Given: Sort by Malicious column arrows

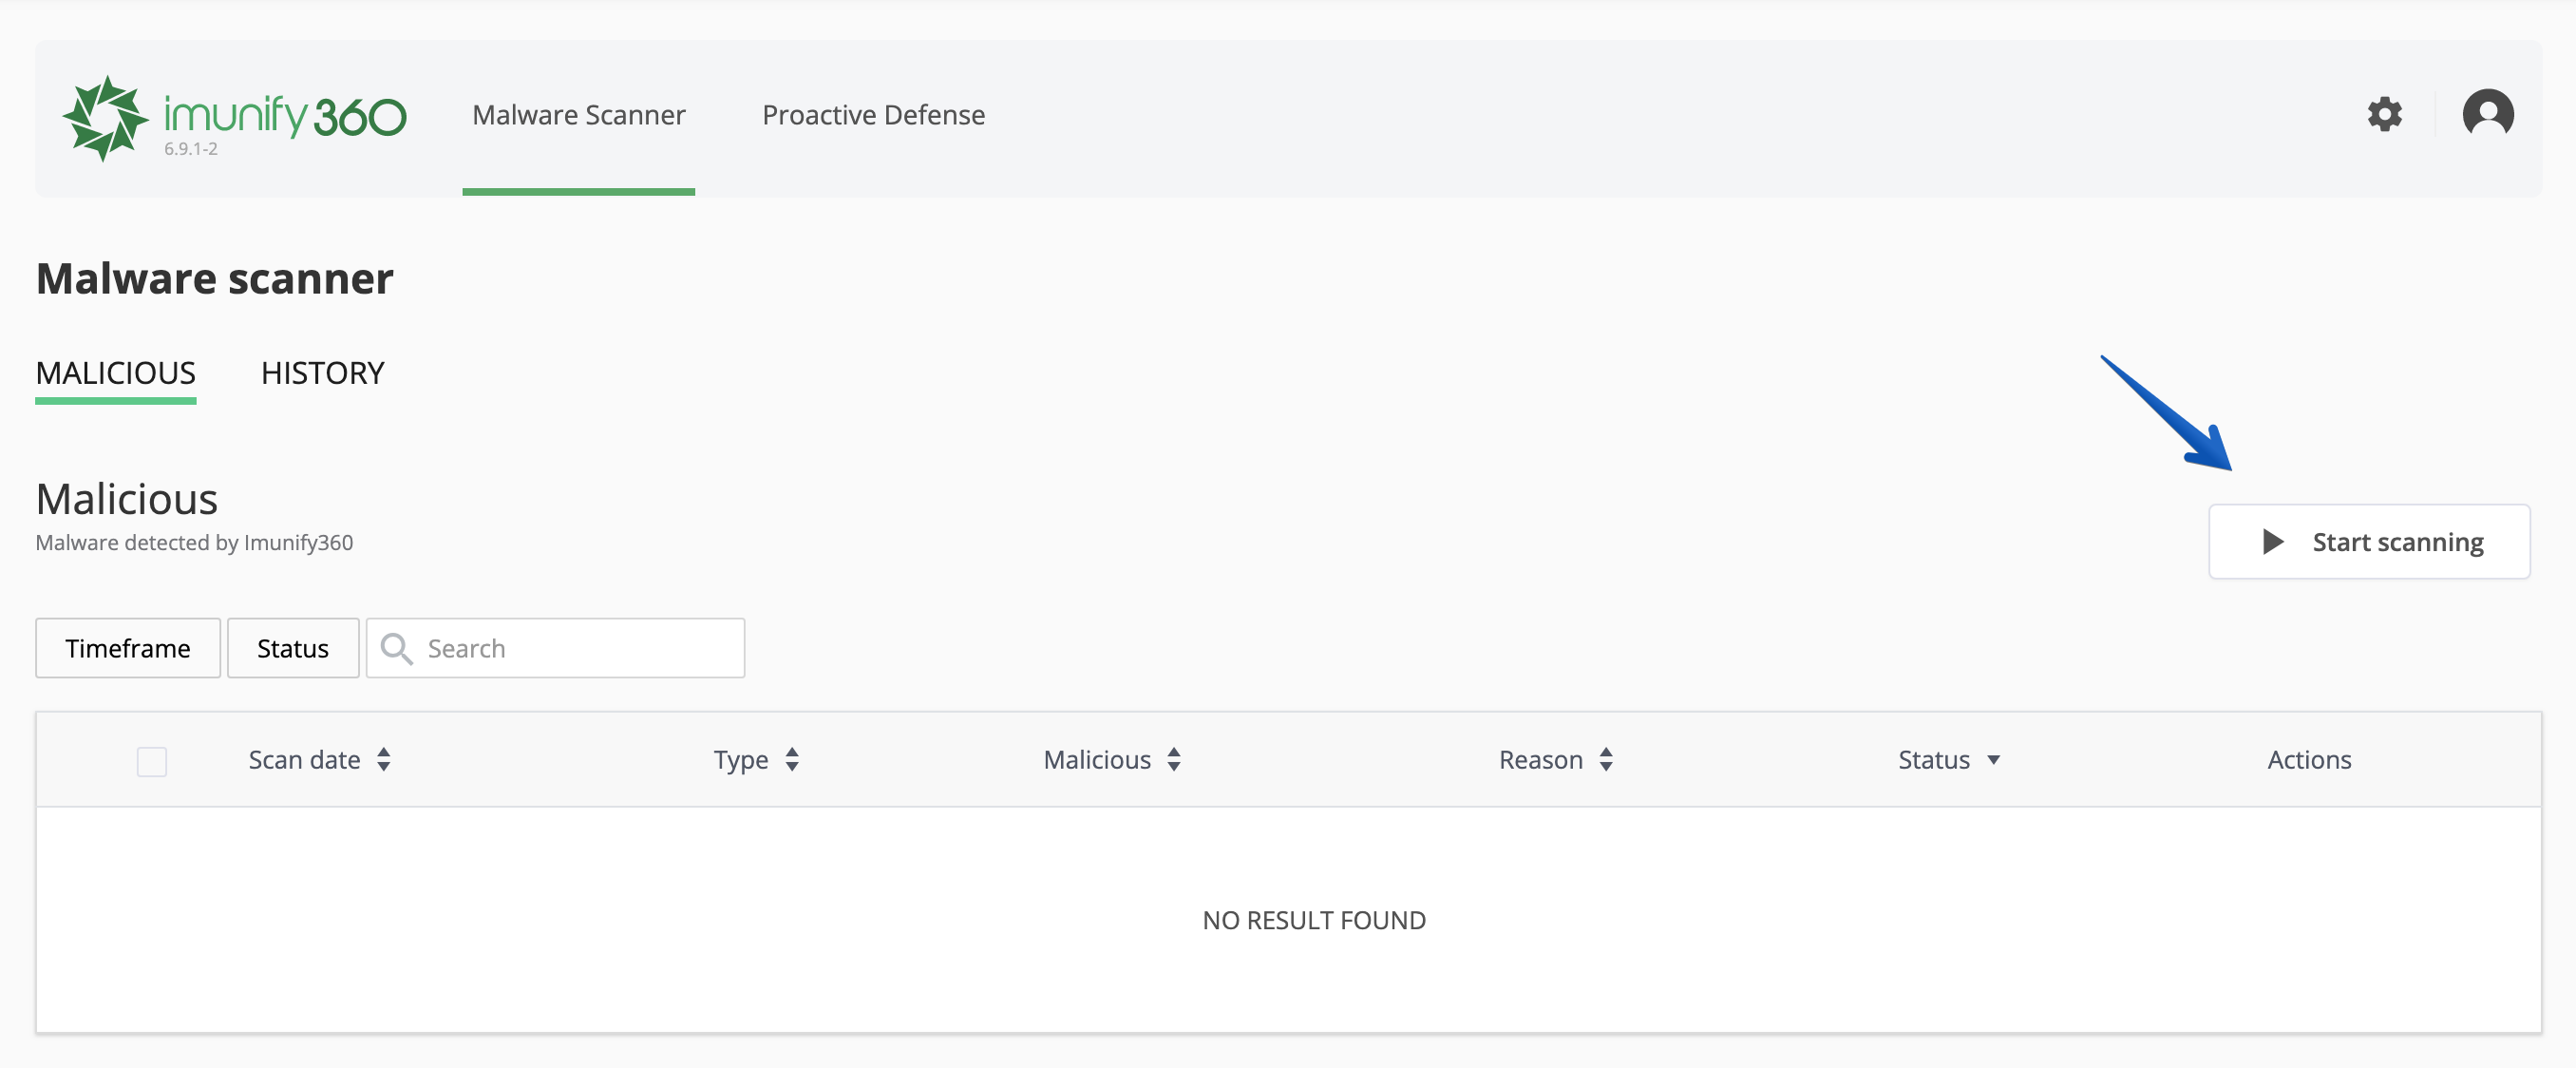Looking at the screenshot, I should click(1174, 760).
